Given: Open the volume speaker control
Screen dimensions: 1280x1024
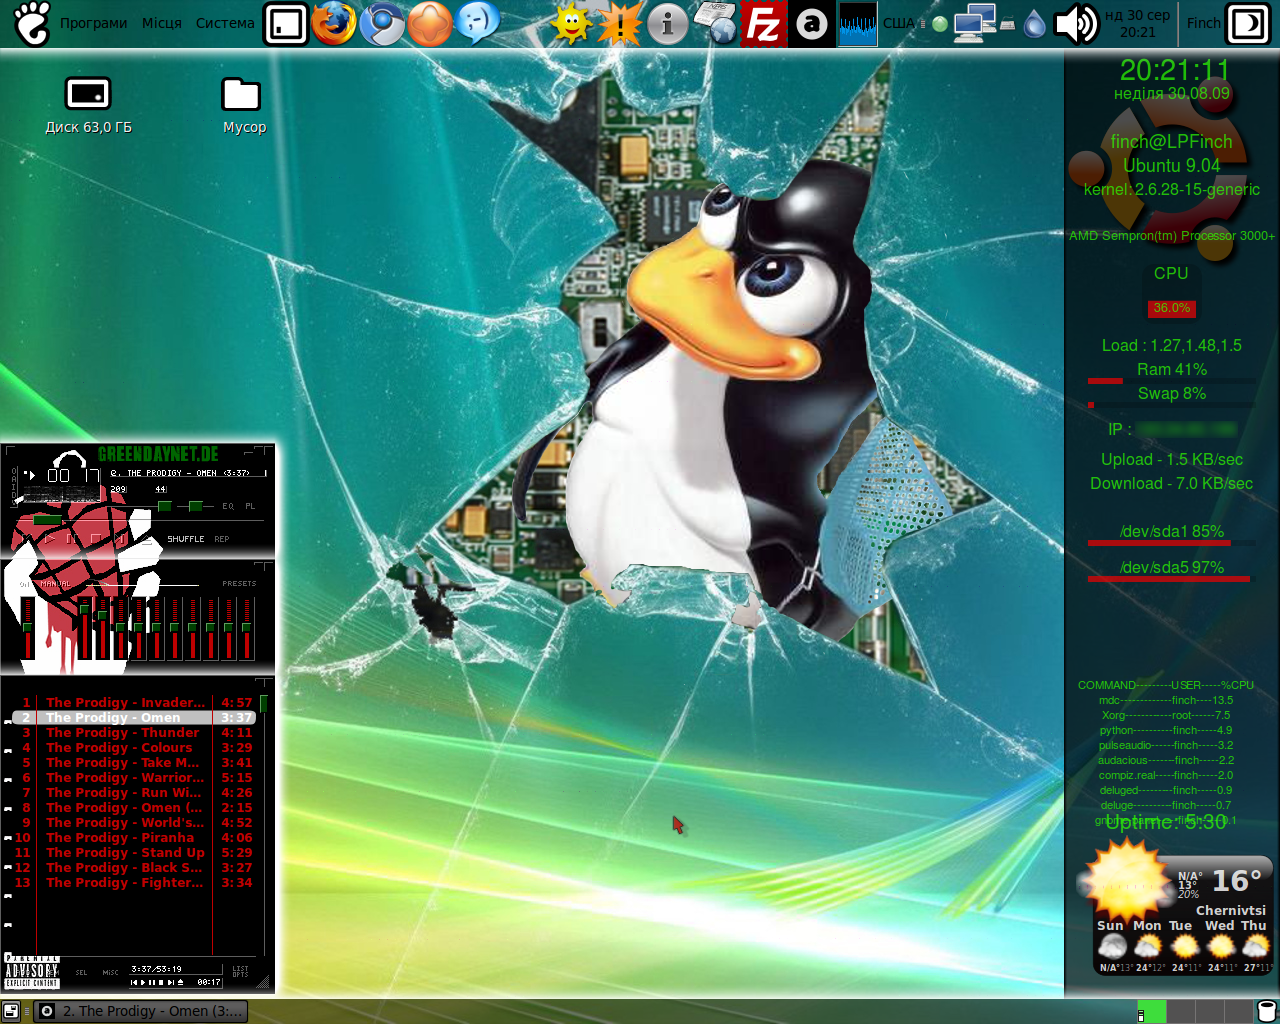Looking at the screenshot, I should point(1076,24).
